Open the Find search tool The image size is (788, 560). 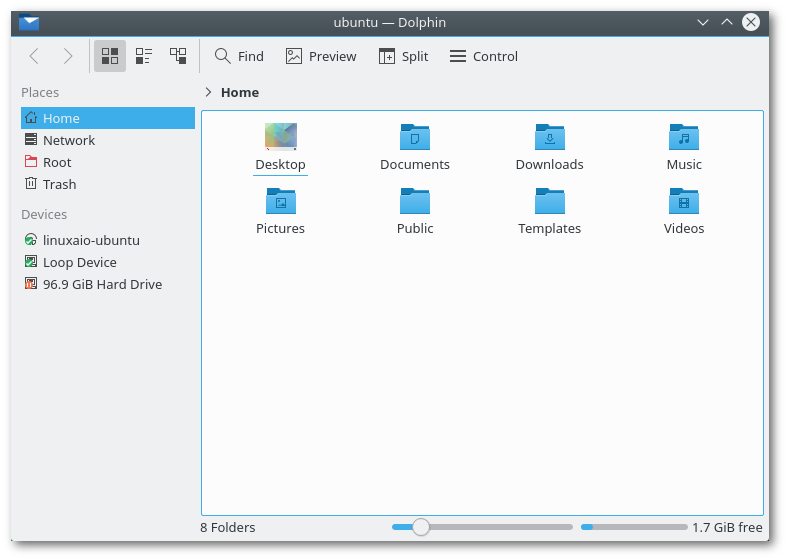pyautogui.click(x=239, y=56)
